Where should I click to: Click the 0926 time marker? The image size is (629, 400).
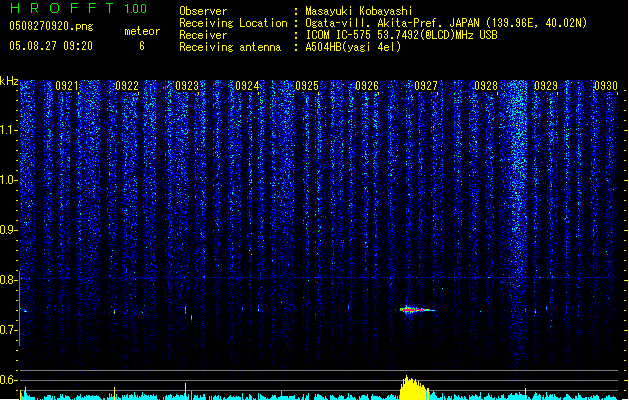pos(367,86)
